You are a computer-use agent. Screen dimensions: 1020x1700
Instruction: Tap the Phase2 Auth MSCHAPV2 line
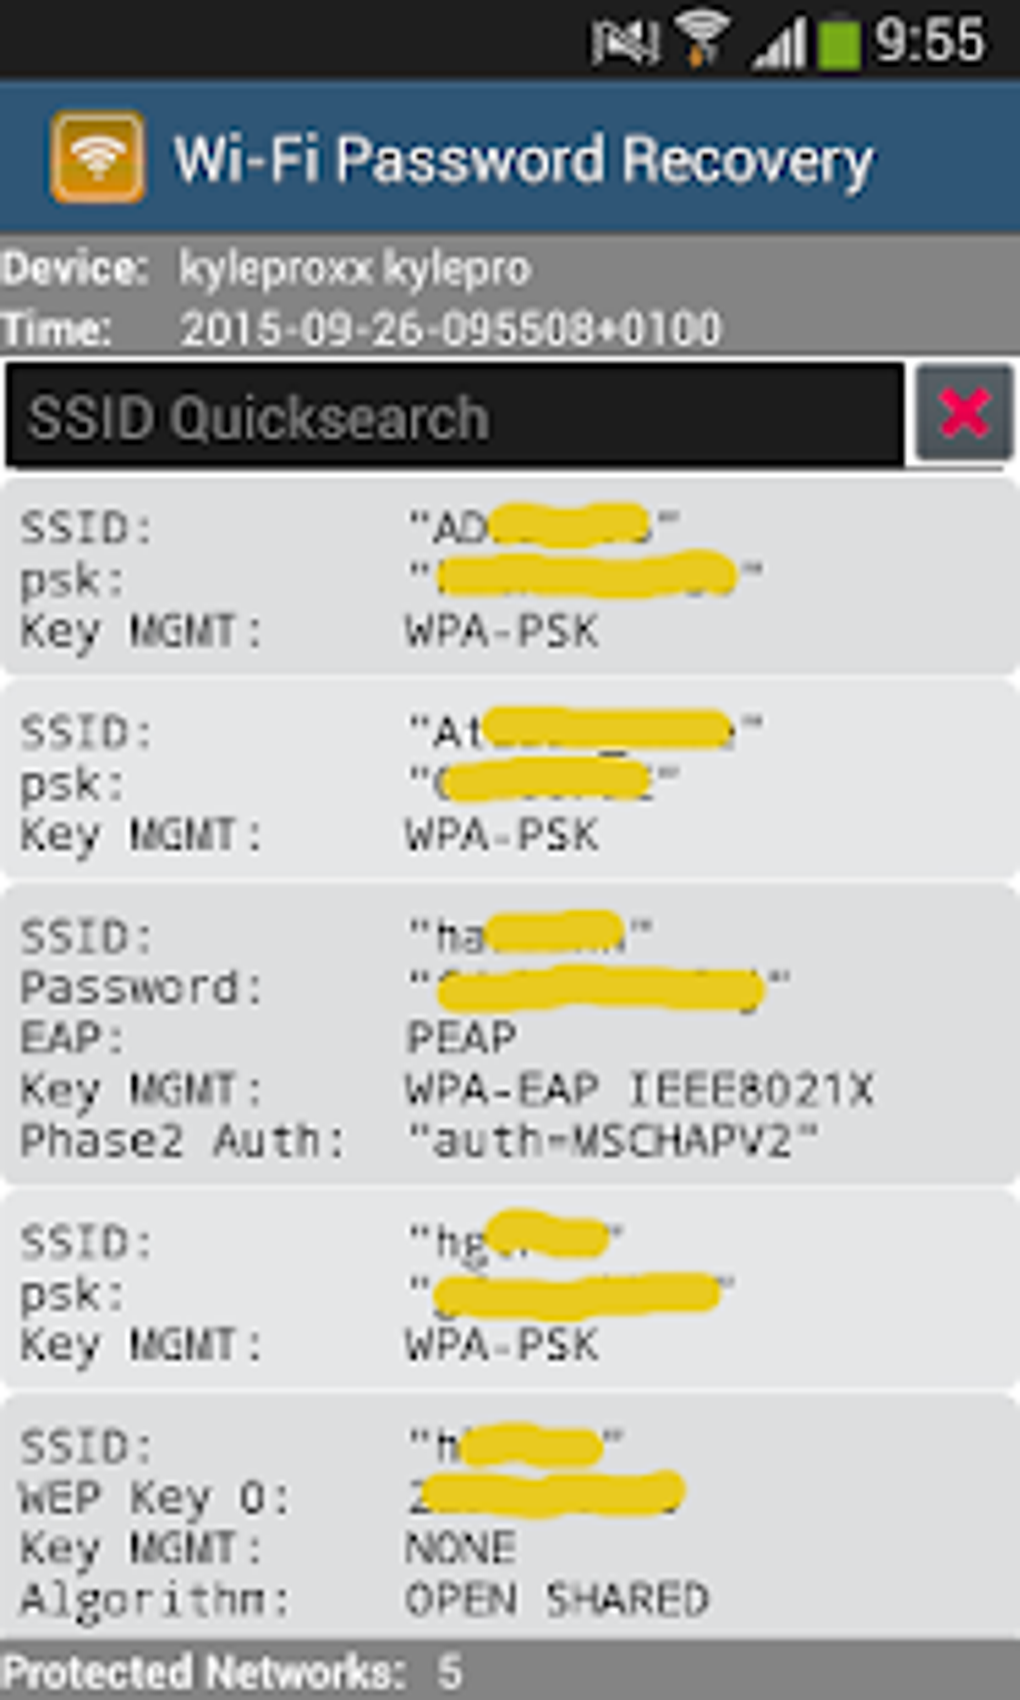tap(418, 1140)
